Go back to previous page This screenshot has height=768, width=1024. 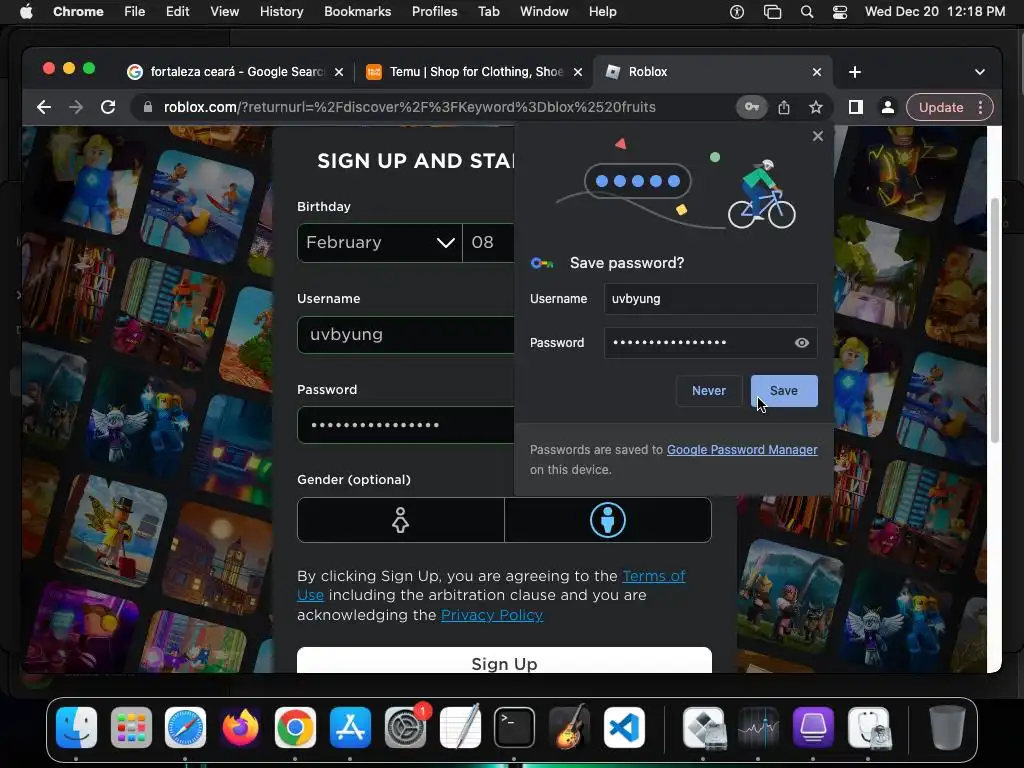click(44, 107)
